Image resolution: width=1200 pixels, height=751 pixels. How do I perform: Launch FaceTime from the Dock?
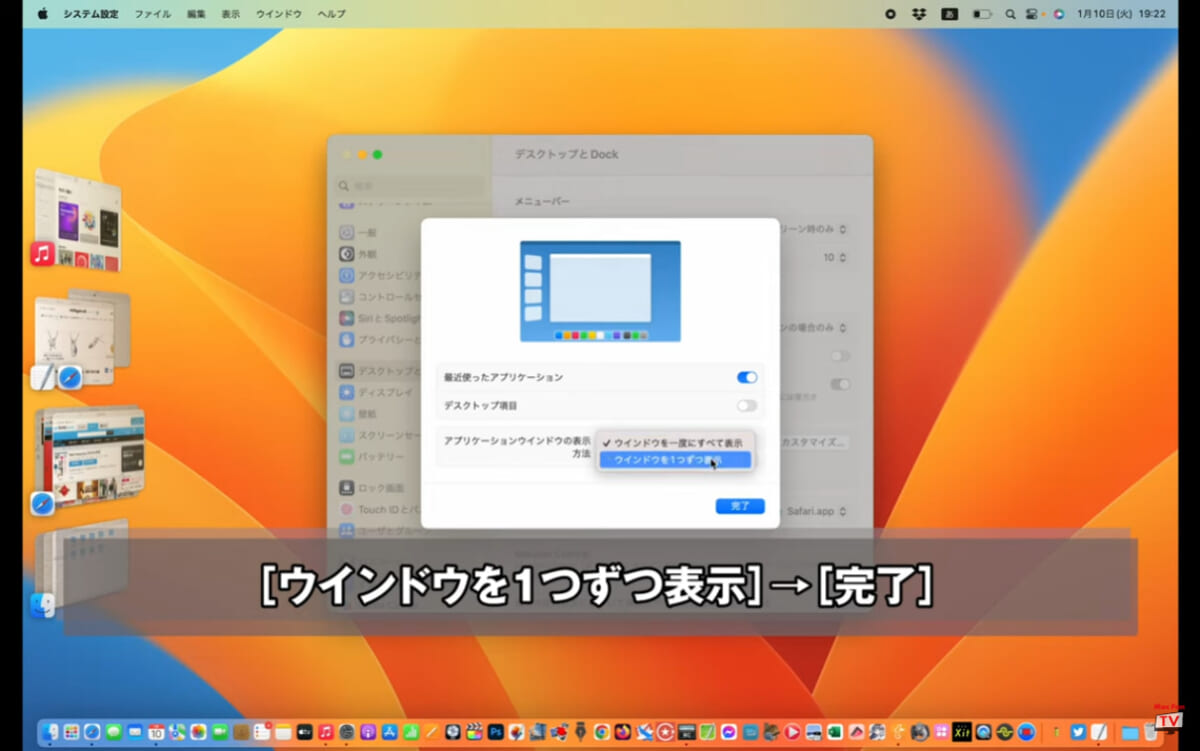[219, 732]
